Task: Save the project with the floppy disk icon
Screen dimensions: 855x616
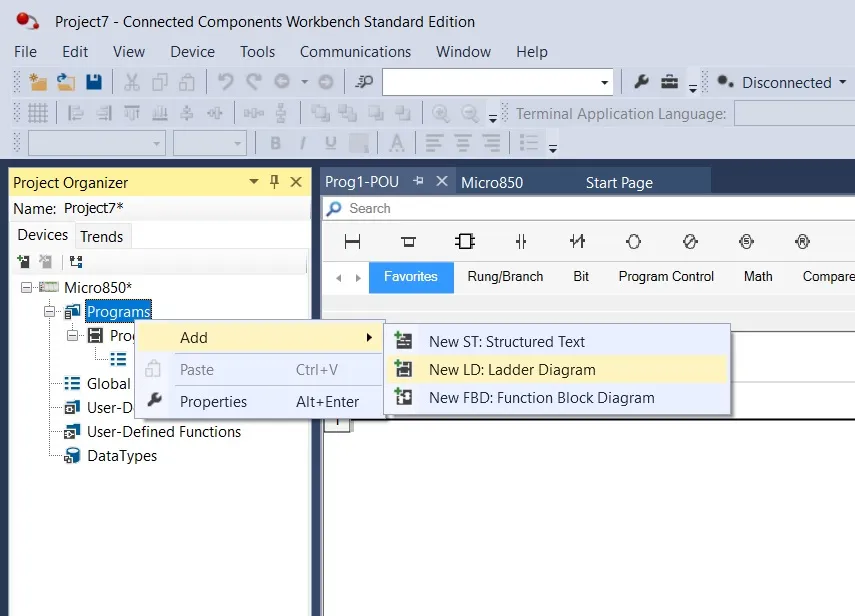Action: pyautogui.click(x=94, y=82)
